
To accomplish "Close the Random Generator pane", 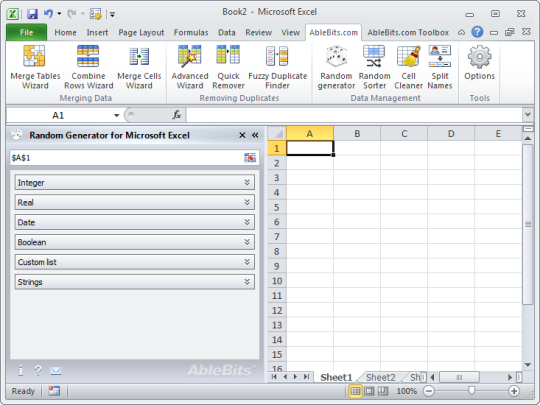I will [x=242, y=135].
